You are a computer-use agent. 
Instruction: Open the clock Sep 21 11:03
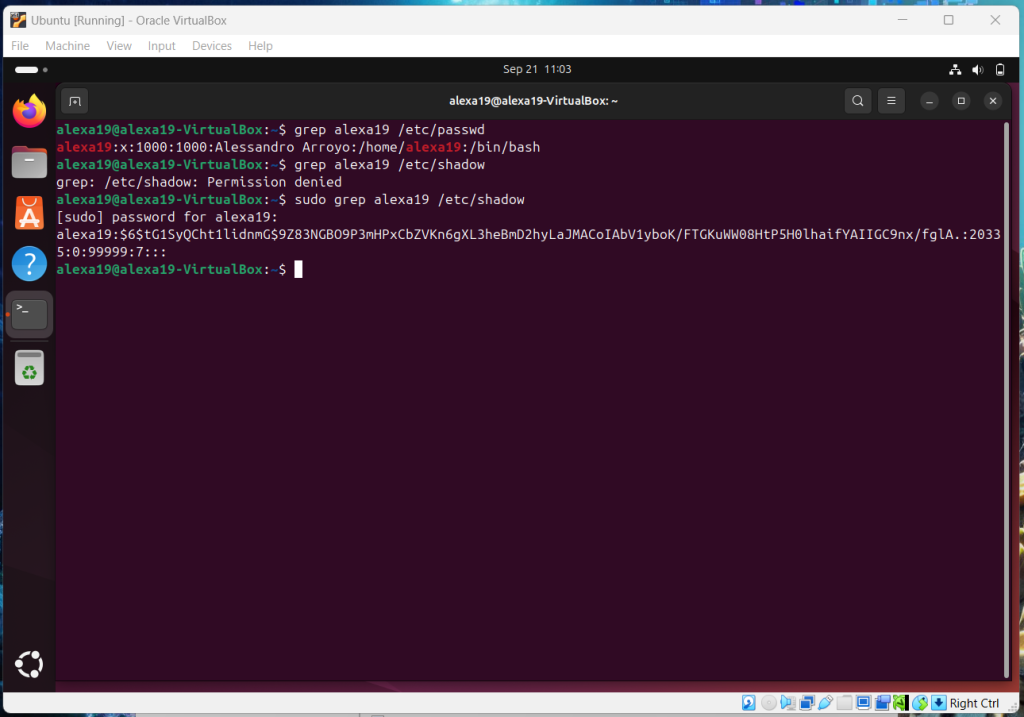click(537, 70)
